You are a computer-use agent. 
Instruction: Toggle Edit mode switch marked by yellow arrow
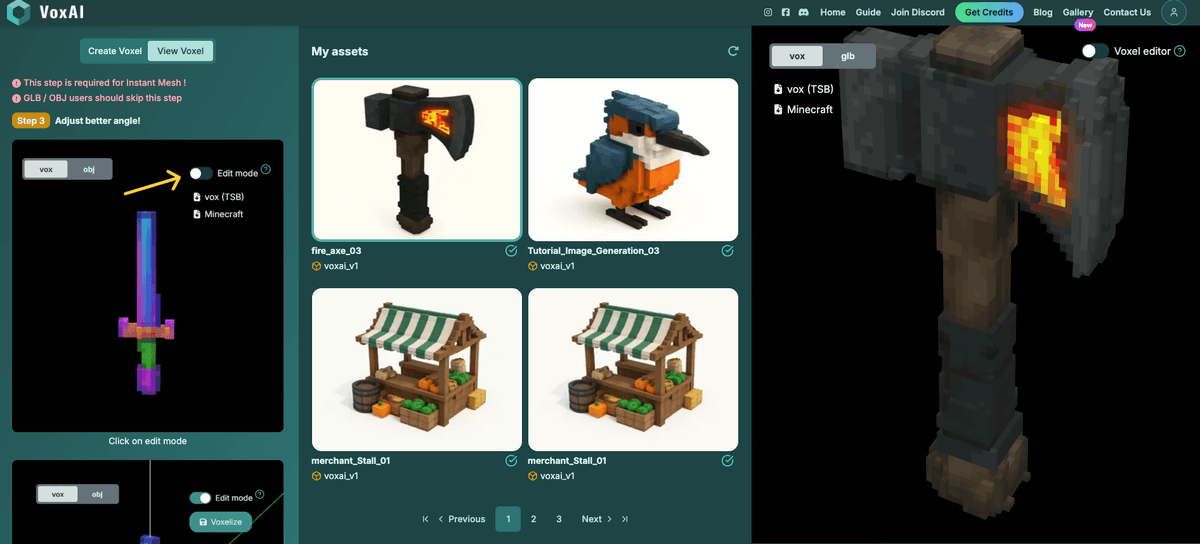(x=201, y=173)
